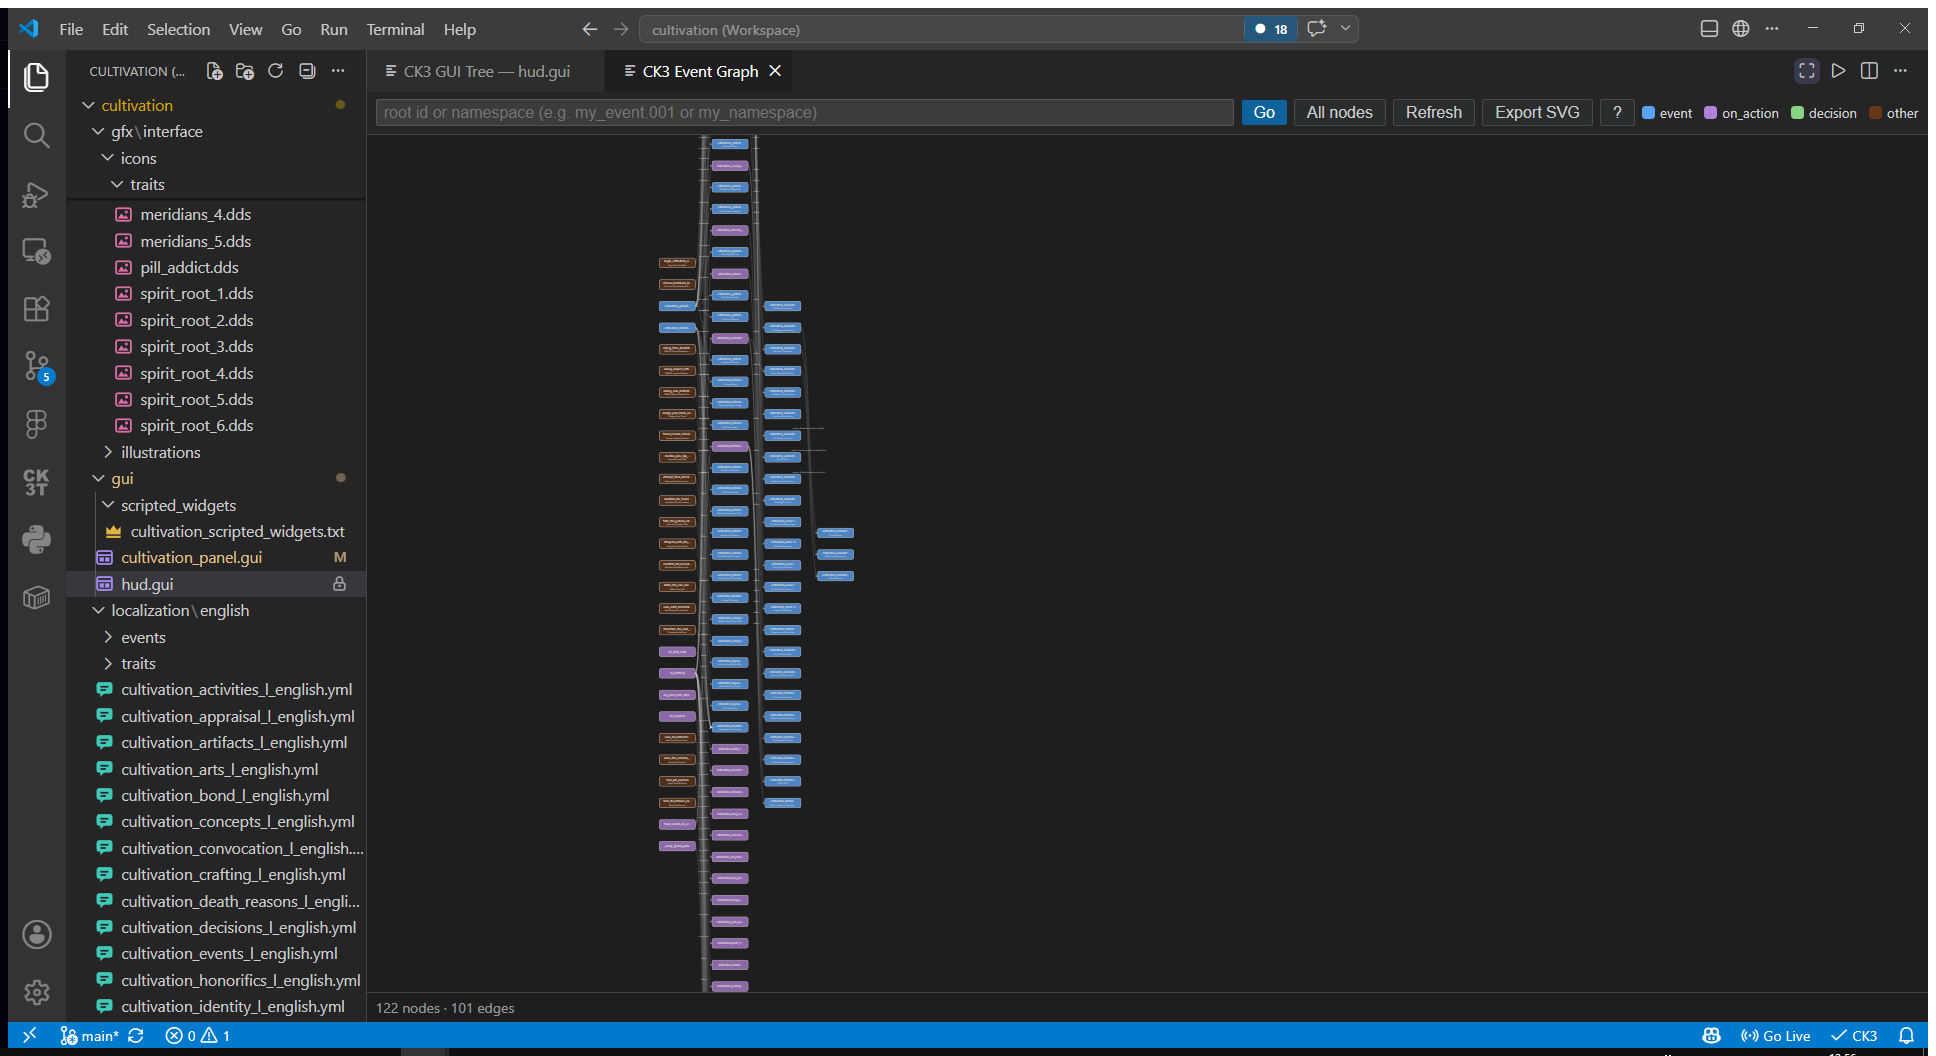Viewport: 1936px width, 1056px height.
Task: Open editor more actions menu
Action: point(1900,71)
